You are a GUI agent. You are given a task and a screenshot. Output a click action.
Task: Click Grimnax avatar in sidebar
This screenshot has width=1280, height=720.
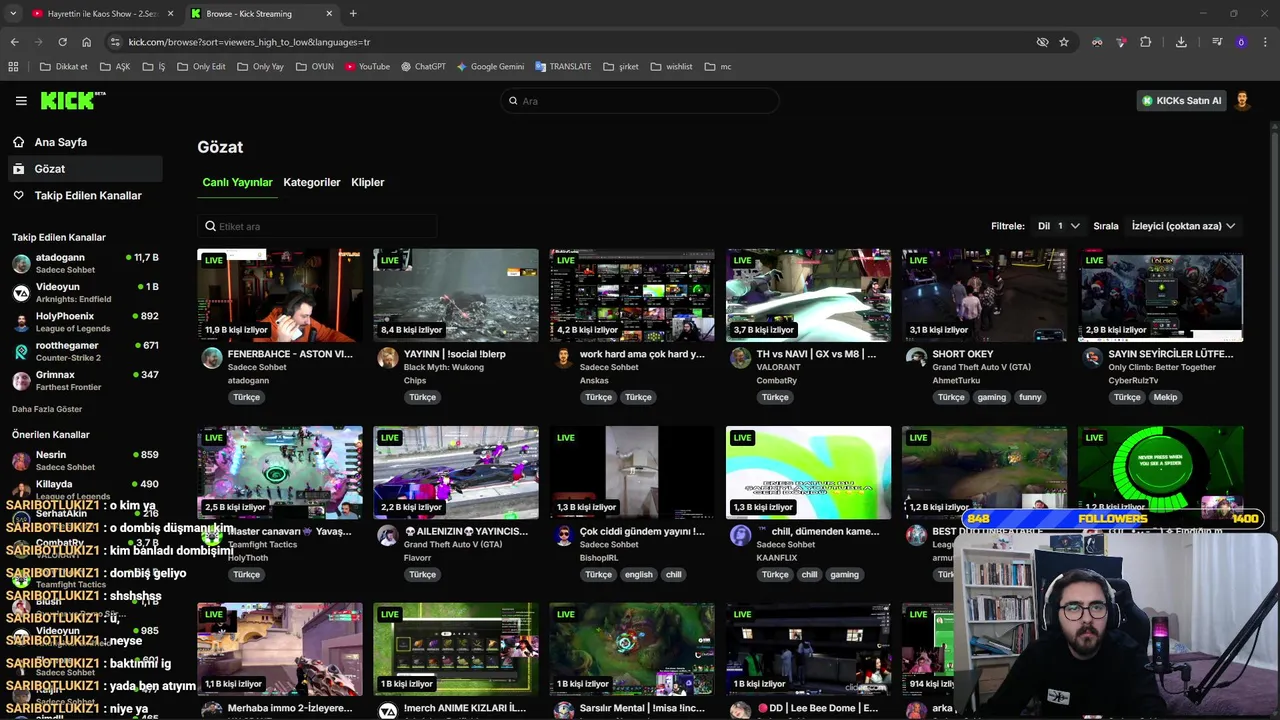[x=21, y=381]
